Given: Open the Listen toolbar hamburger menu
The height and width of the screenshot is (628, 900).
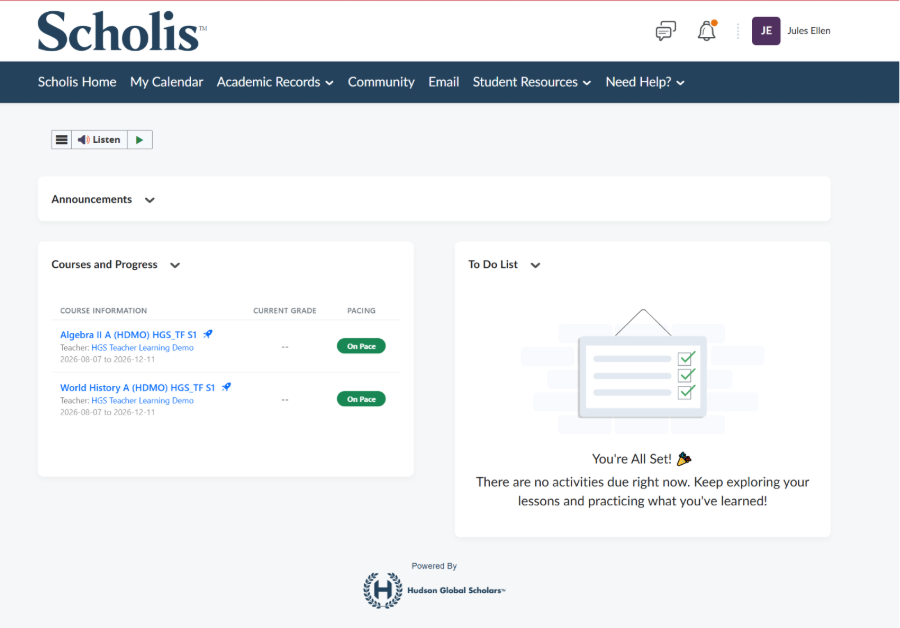Looking at the screenshot, I should coord(61,139).
